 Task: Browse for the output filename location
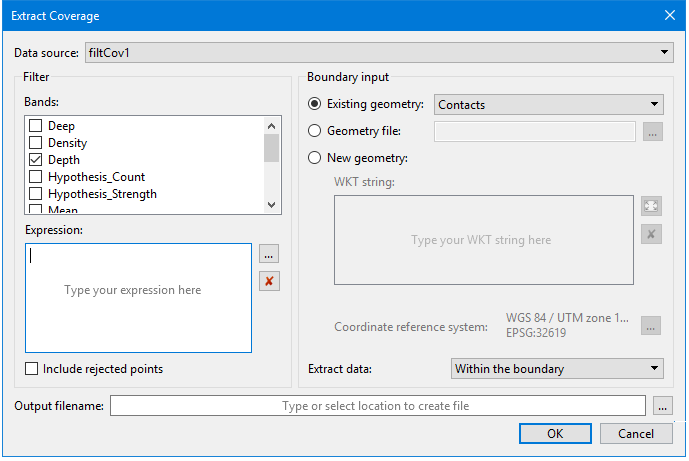[x=661, y=406]
